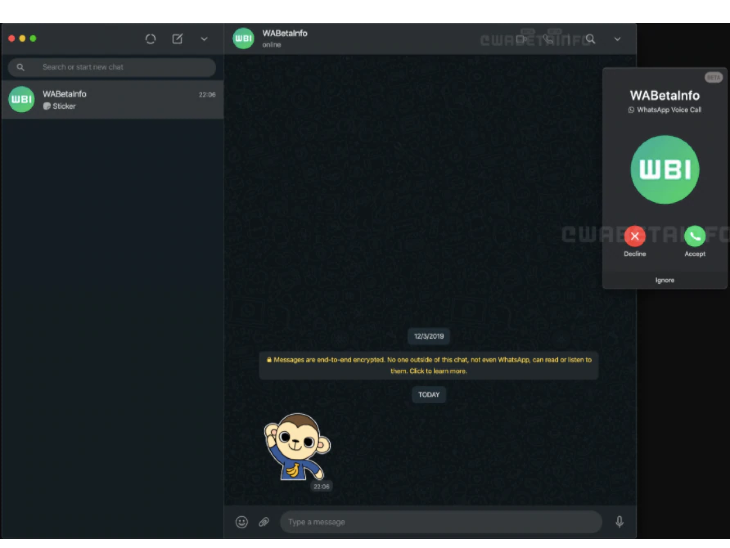The image size is (730, 548).
Task: Expand the conversation options chevron
Action: pos(617,39)
